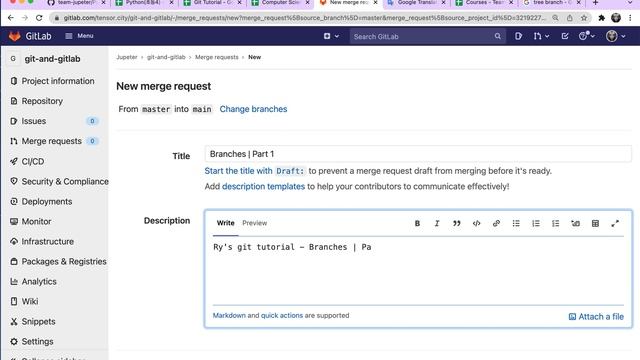
Task: Apply italic text formatting
Action: point(437,223)
